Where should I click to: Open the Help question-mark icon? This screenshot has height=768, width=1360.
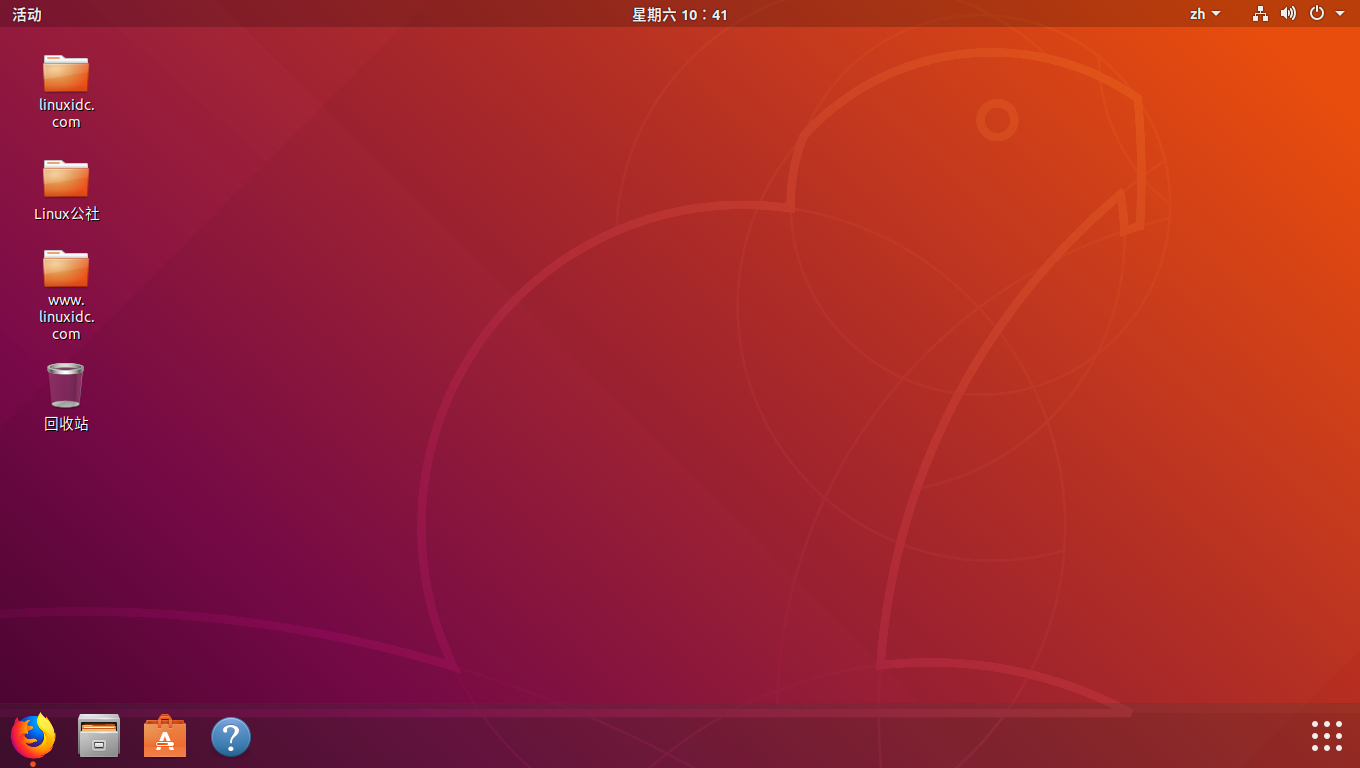point(231,737)
